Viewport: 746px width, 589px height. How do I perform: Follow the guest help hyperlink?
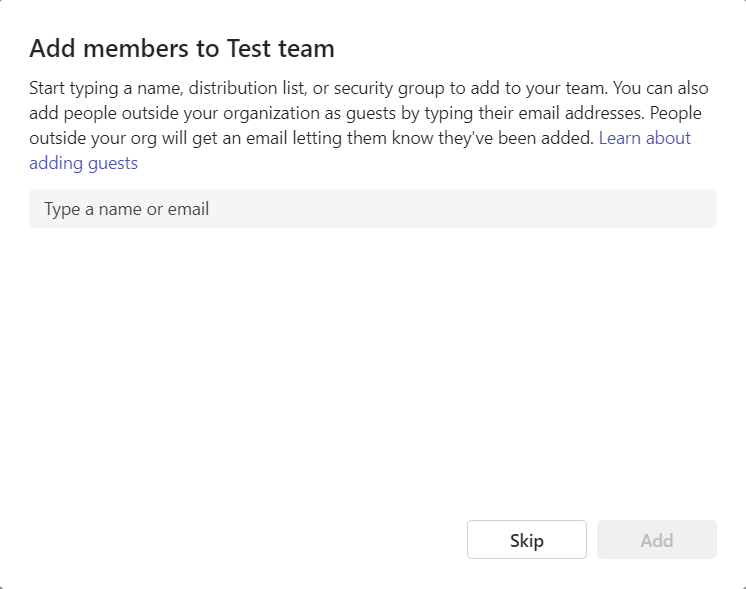tap(644, 138)
